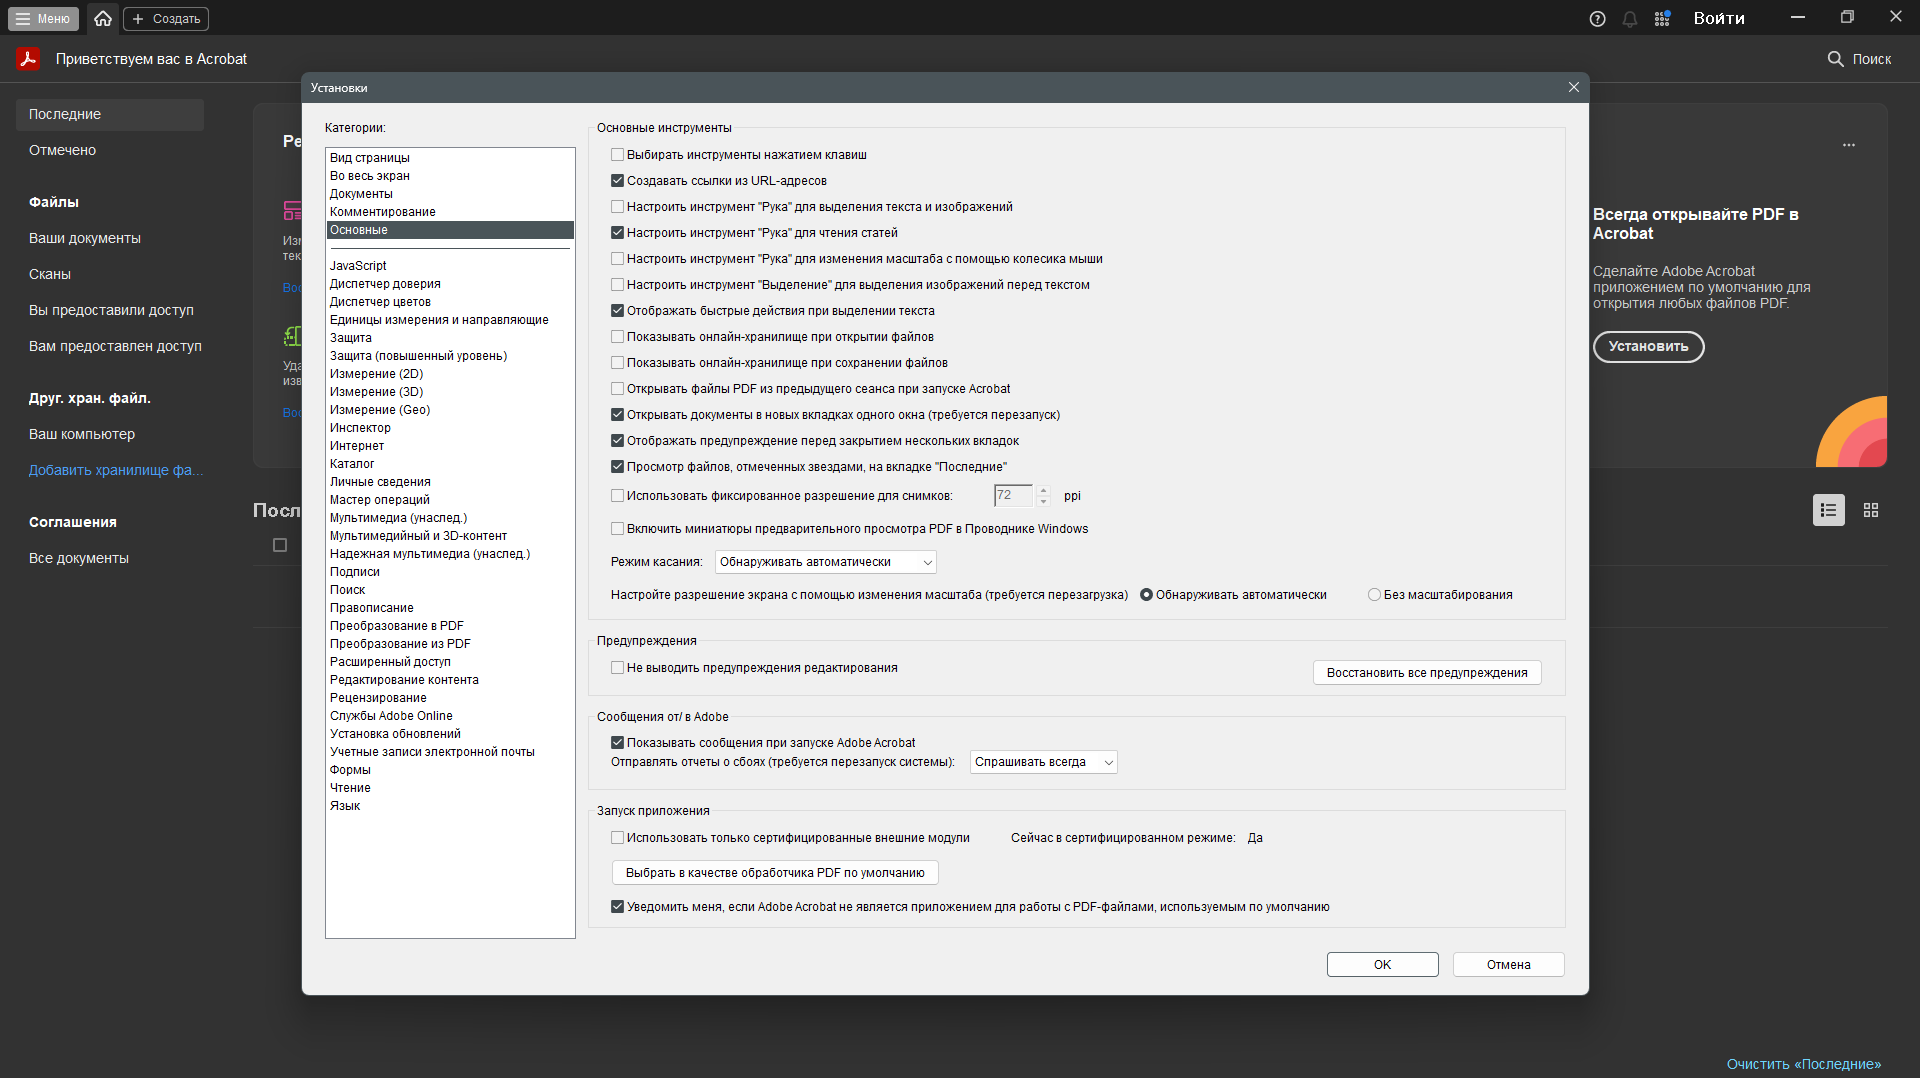This screenshot has height=1080, width=1920.
Task: Toggle 'Открывать документы в новых вкладках' checkbox
Action: point(617,415)
